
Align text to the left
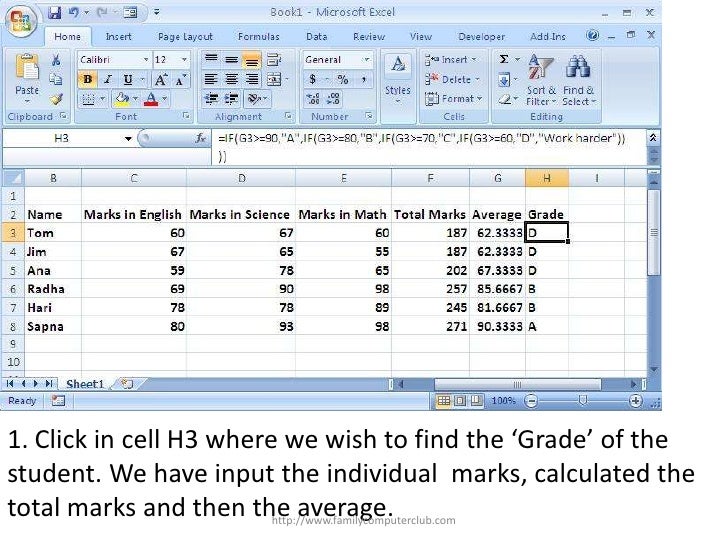click(211, 79)
